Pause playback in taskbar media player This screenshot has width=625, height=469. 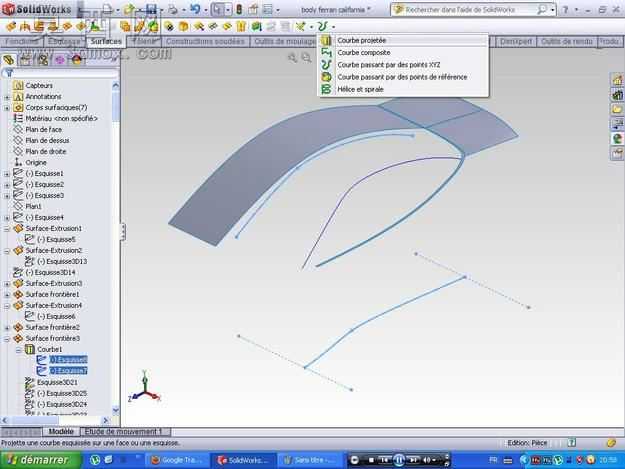(x=399, y=460)
